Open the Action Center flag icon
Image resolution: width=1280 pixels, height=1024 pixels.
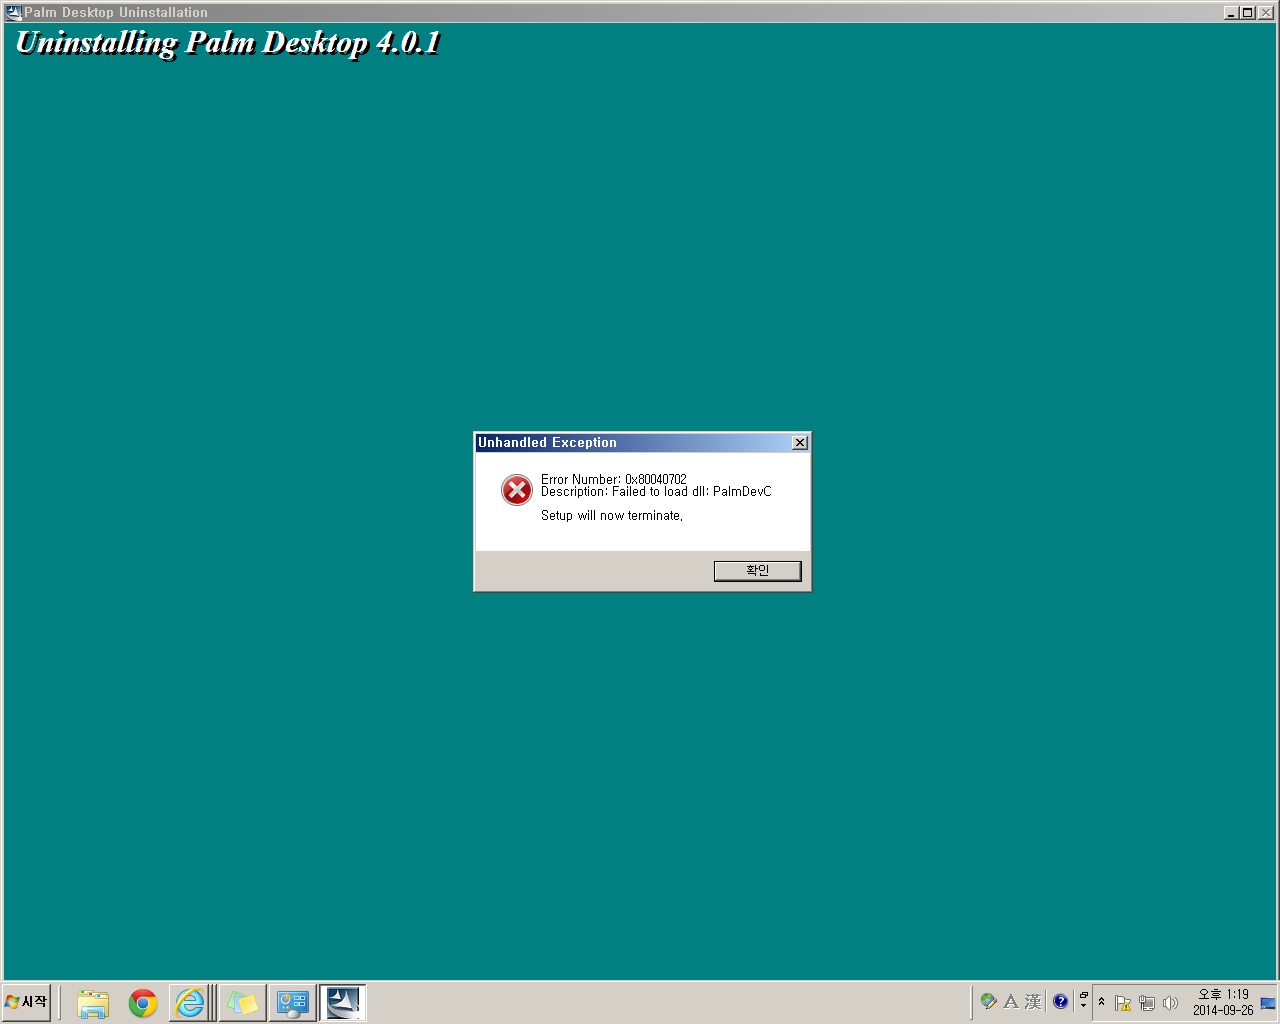(1123, 1003)
